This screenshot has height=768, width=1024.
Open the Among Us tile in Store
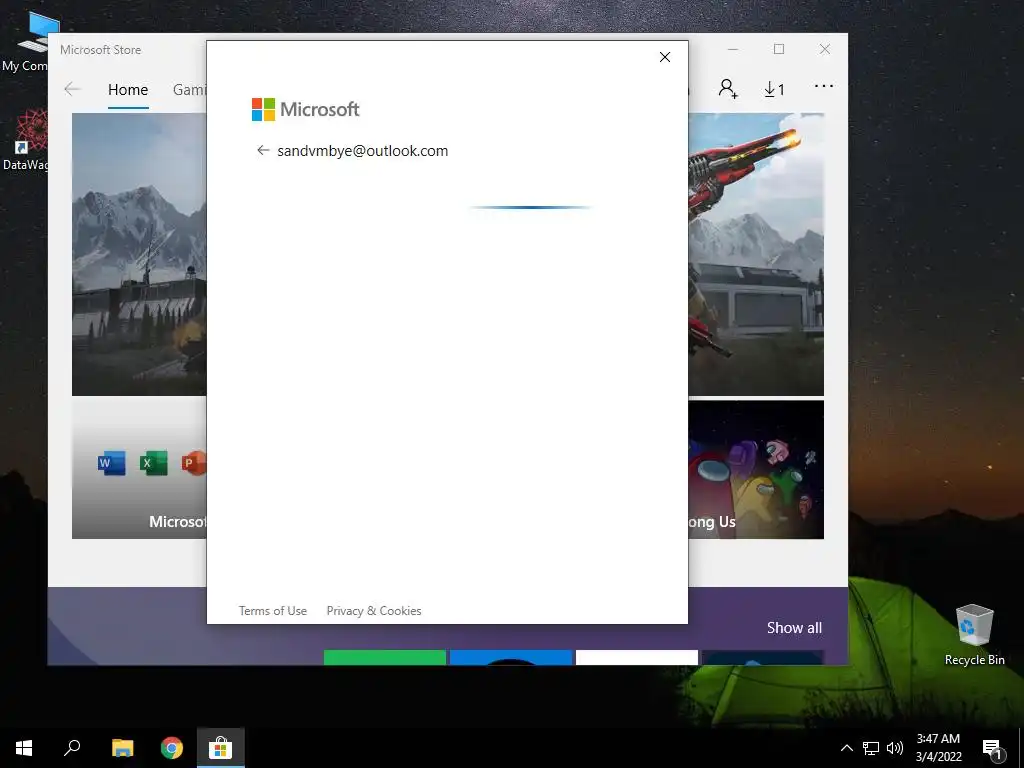click(756, 470)
